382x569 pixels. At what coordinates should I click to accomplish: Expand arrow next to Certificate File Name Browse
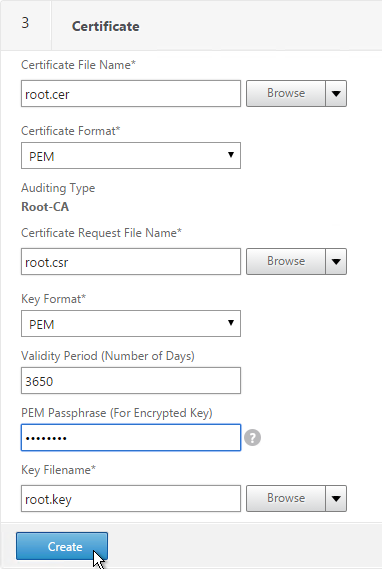336,94
